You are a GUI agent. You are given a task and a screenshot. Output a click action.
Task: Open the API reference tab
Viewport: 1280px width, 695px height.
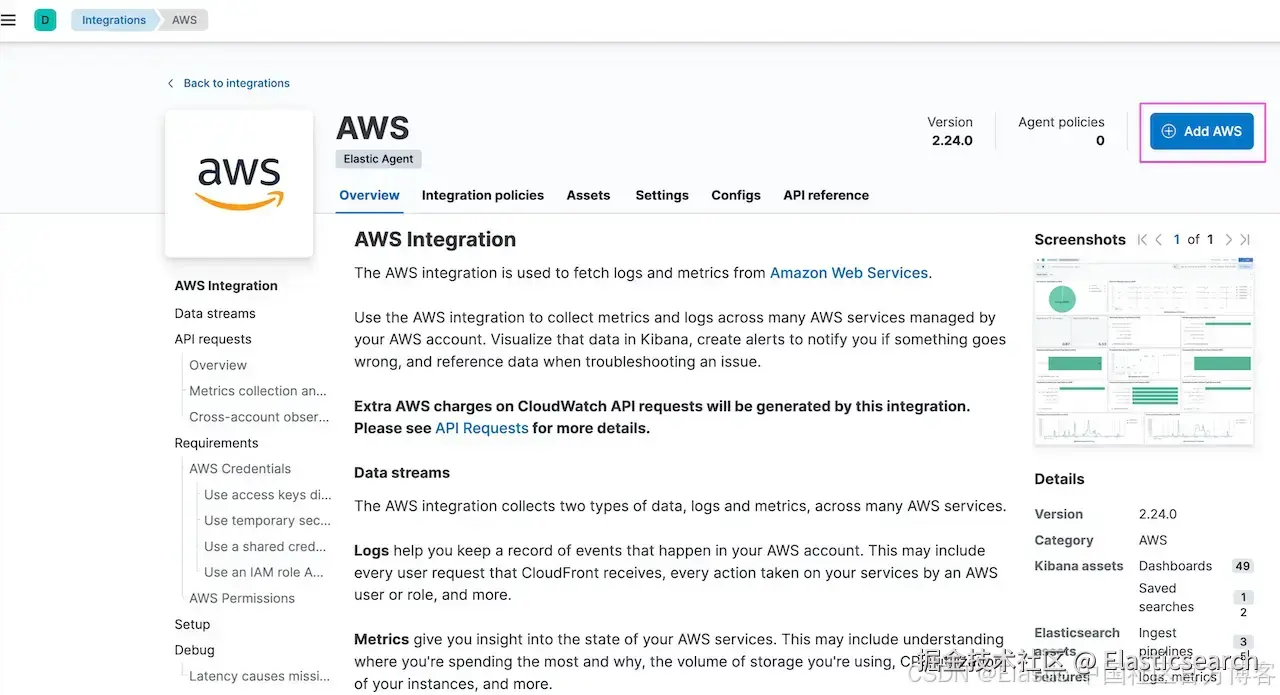[826, 195]
